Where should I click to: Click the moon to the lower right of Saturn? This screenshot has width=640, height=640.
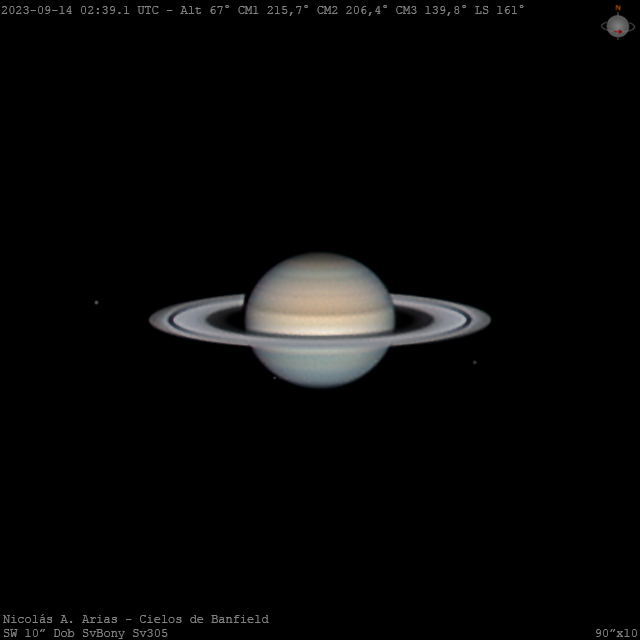(475, 362)
